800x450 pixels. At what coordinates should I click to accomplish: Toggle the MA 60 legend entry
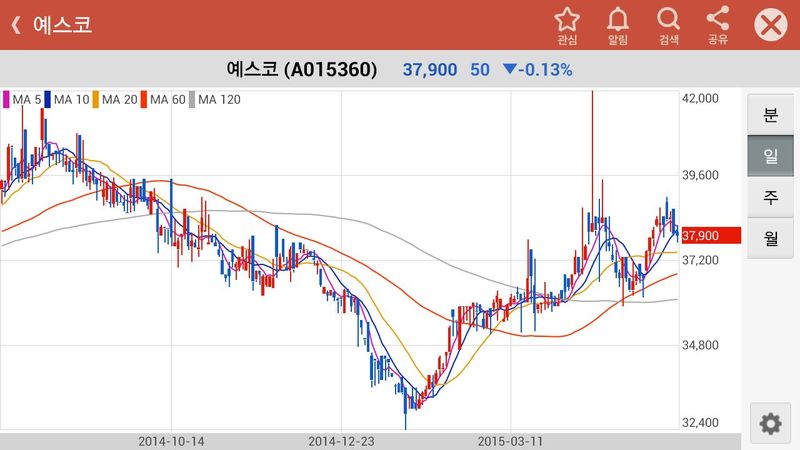click(x=164, y=99)
